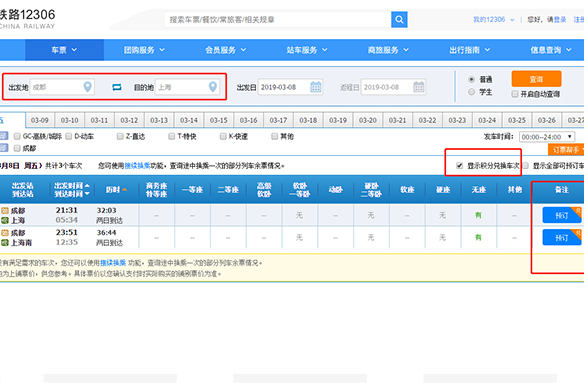The image size is (584, 383).
Task: Open the return date calendar icon
Action: [419, 87]
